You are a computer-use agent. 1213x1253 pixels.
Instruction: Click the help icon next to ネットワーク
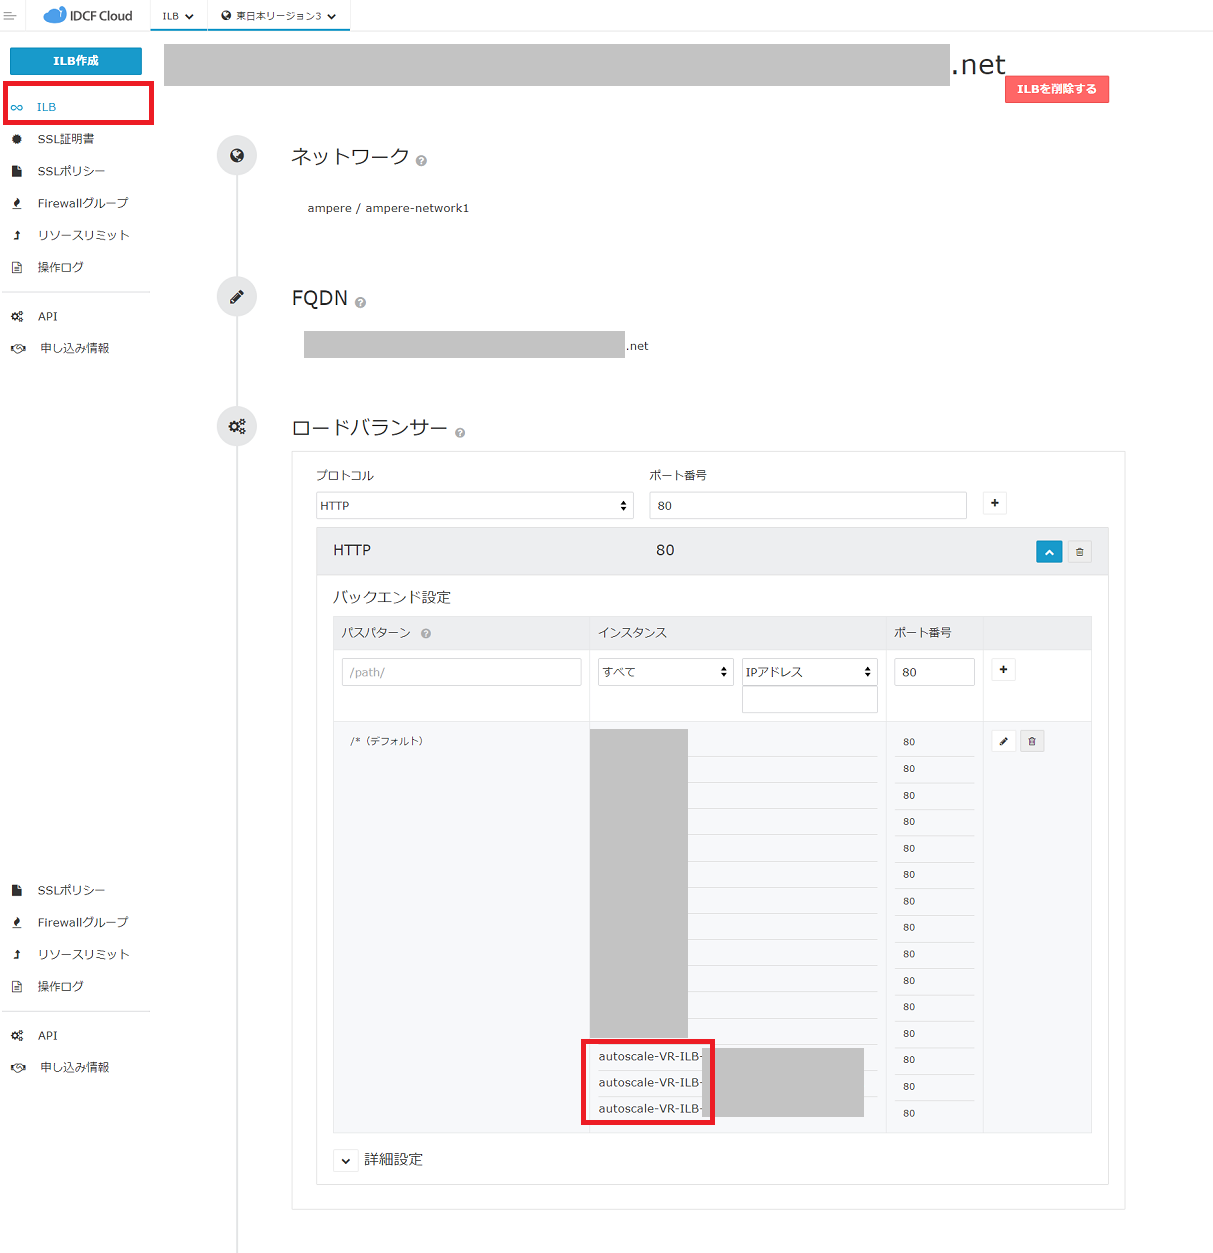(x=421, y=161)
